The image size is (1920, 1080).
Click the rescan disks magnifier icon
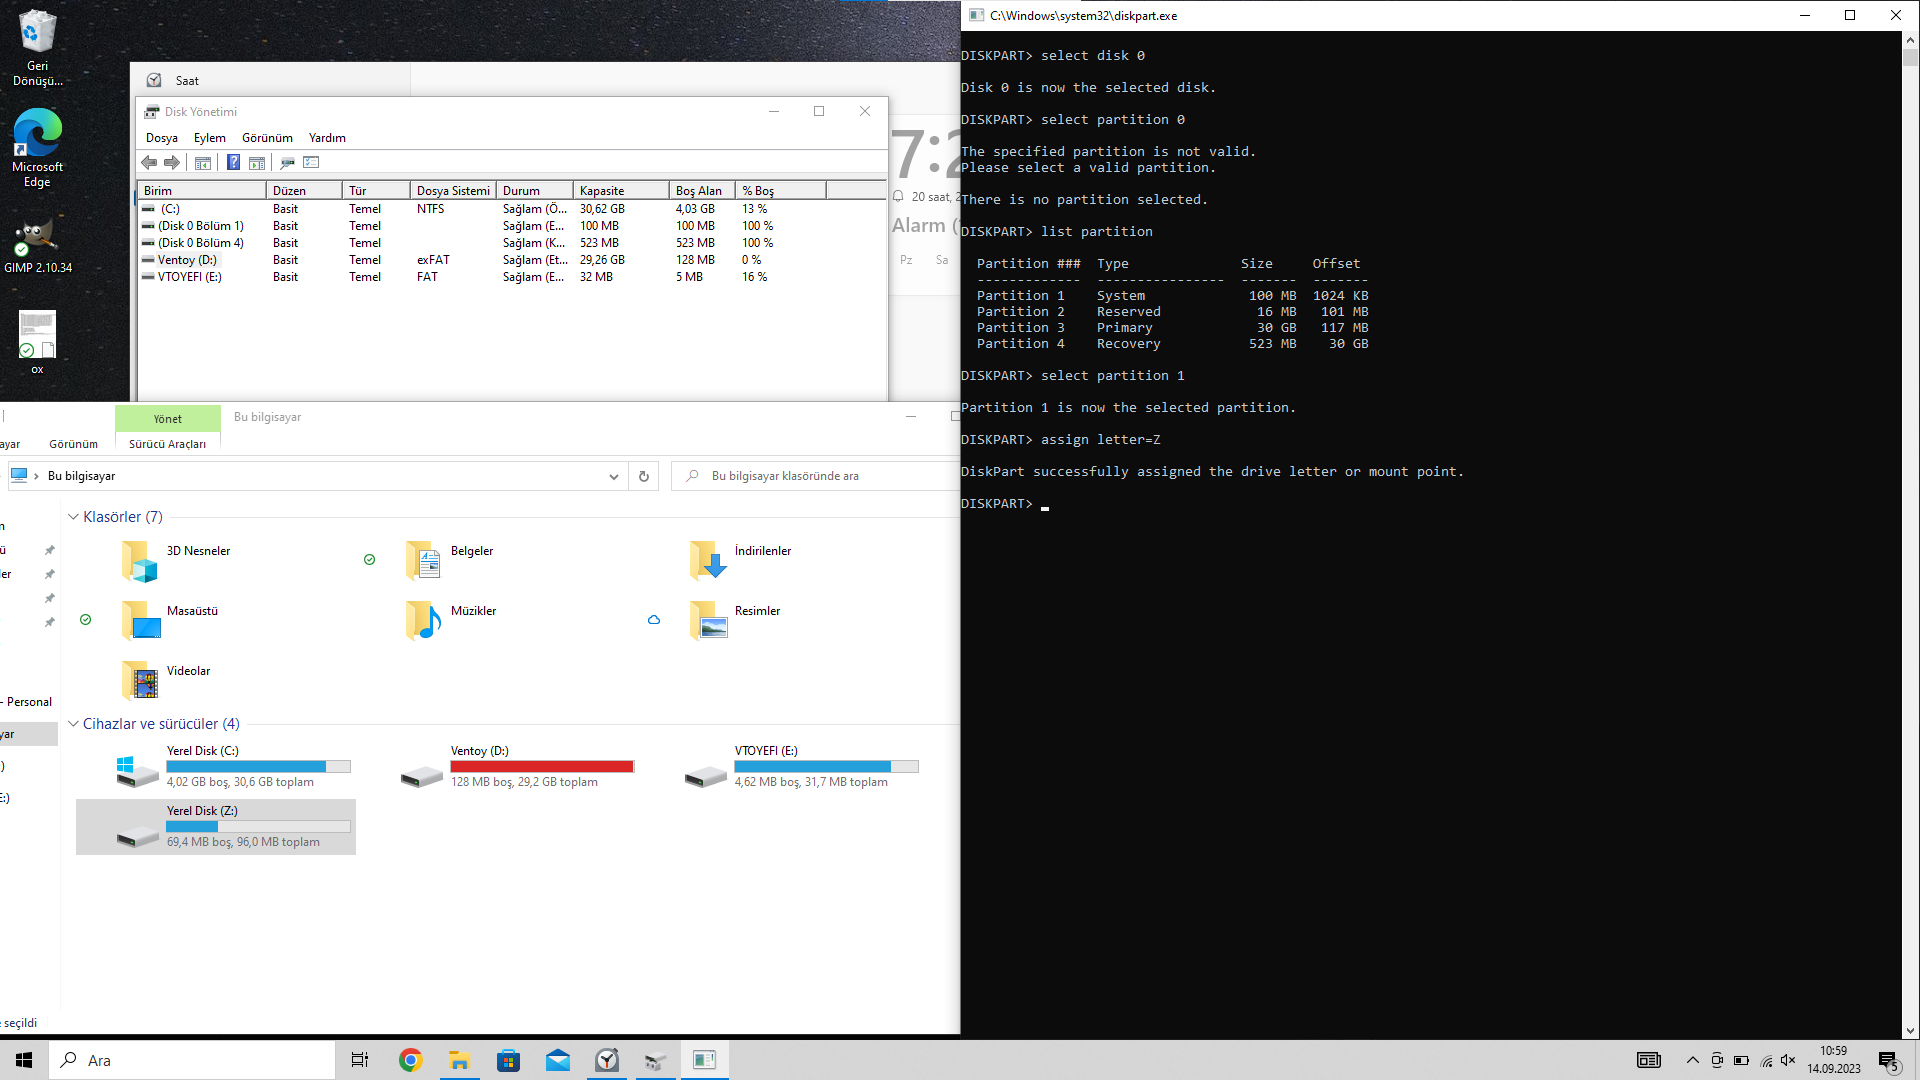(287, 163)
